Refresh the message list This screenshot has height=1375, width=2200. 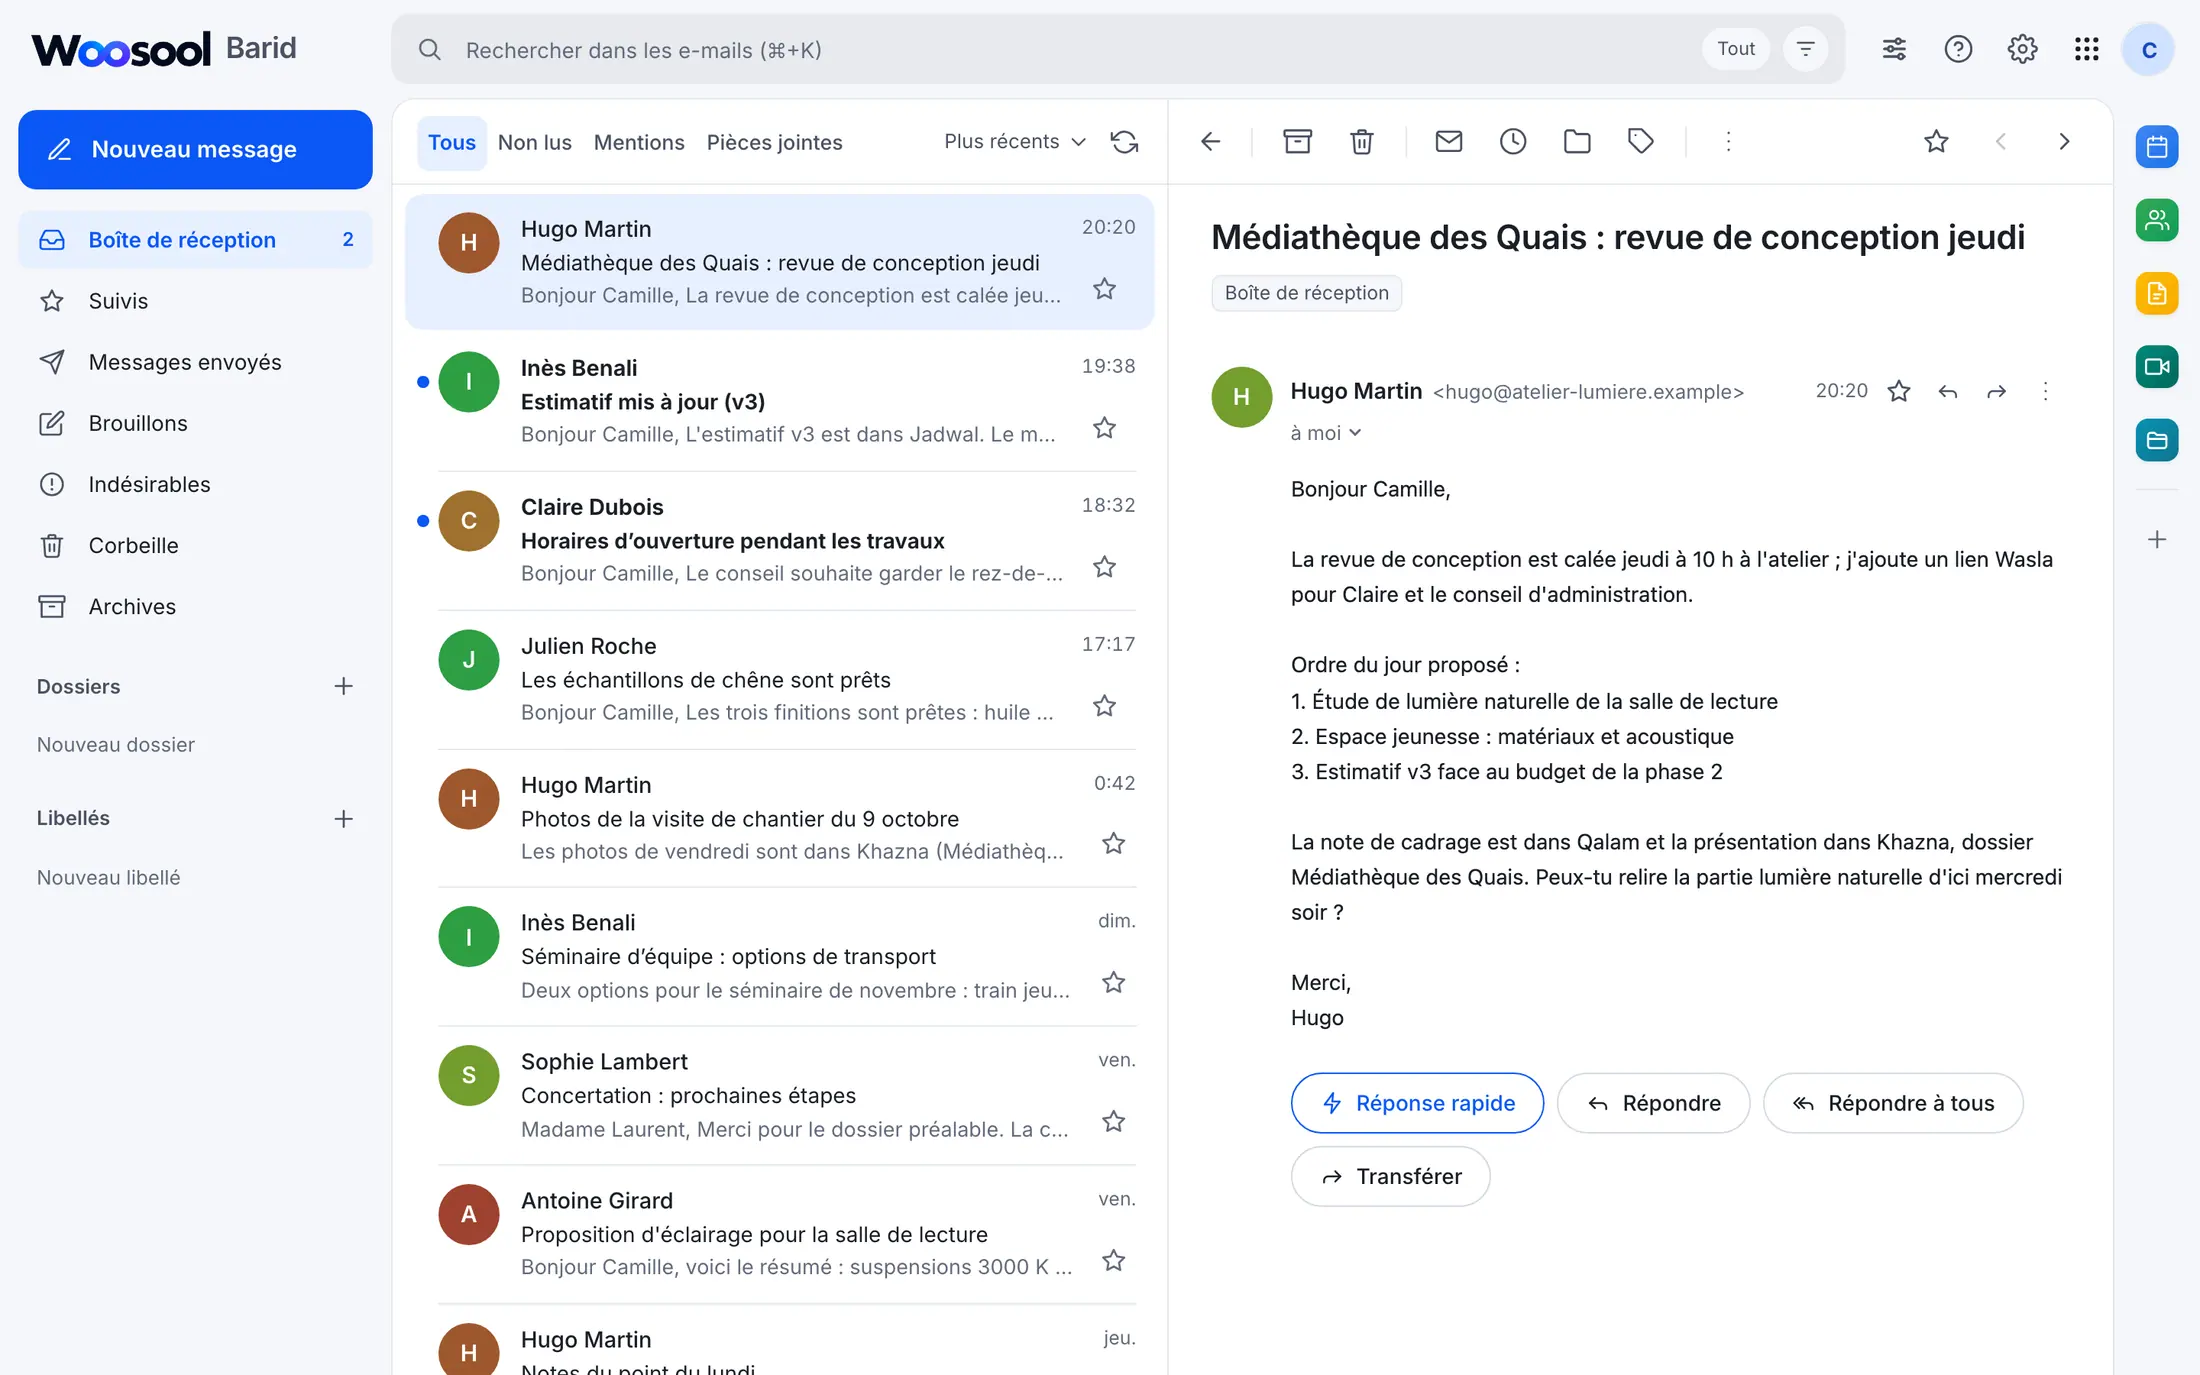click(1124, 142)
